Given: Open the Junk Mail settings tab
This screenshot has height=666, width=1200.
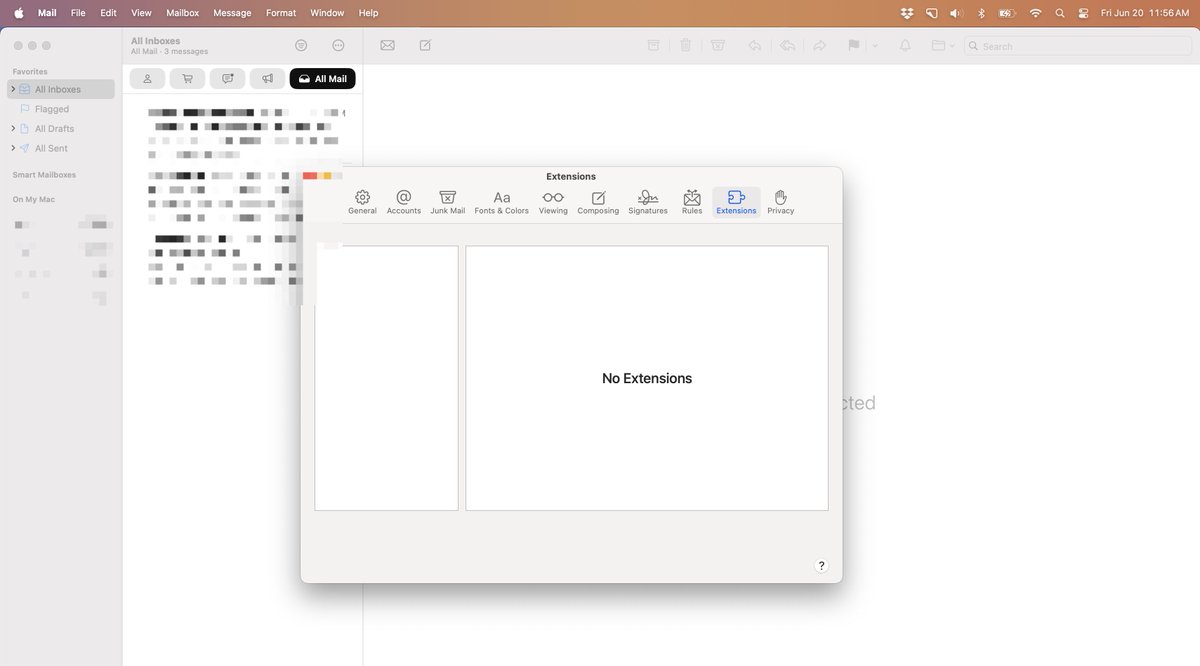Looking at the screenshot, I should point(448,202).
